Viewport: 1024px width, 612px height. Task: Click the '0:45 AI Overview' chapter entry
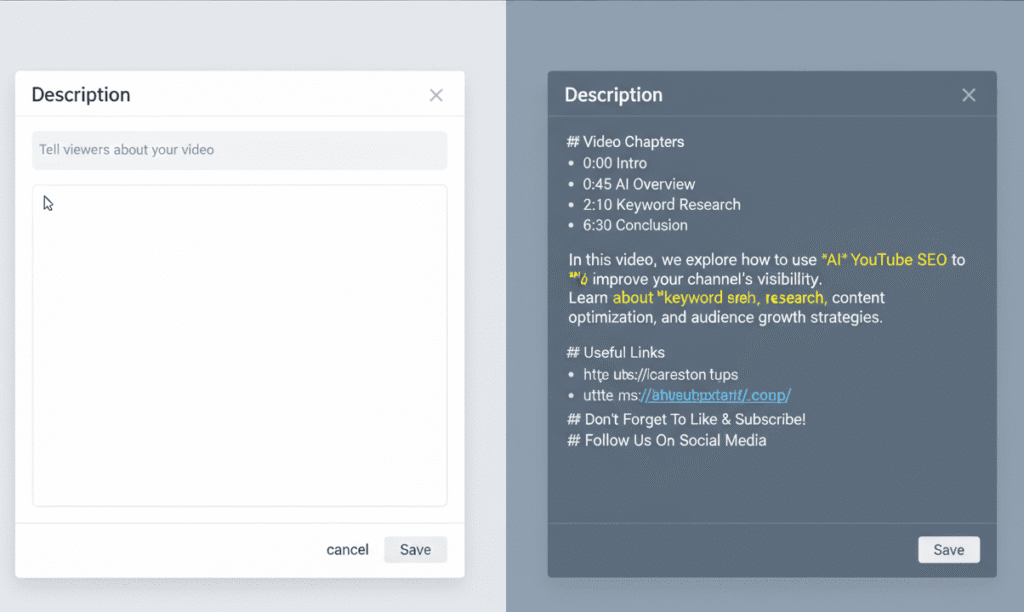pos(638,184)
